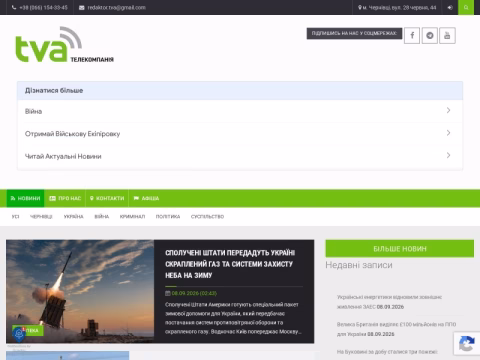Click the reCAPTCHA badge
The width and height of the screenshot is (480, 360).
click(x=467, y=344)
